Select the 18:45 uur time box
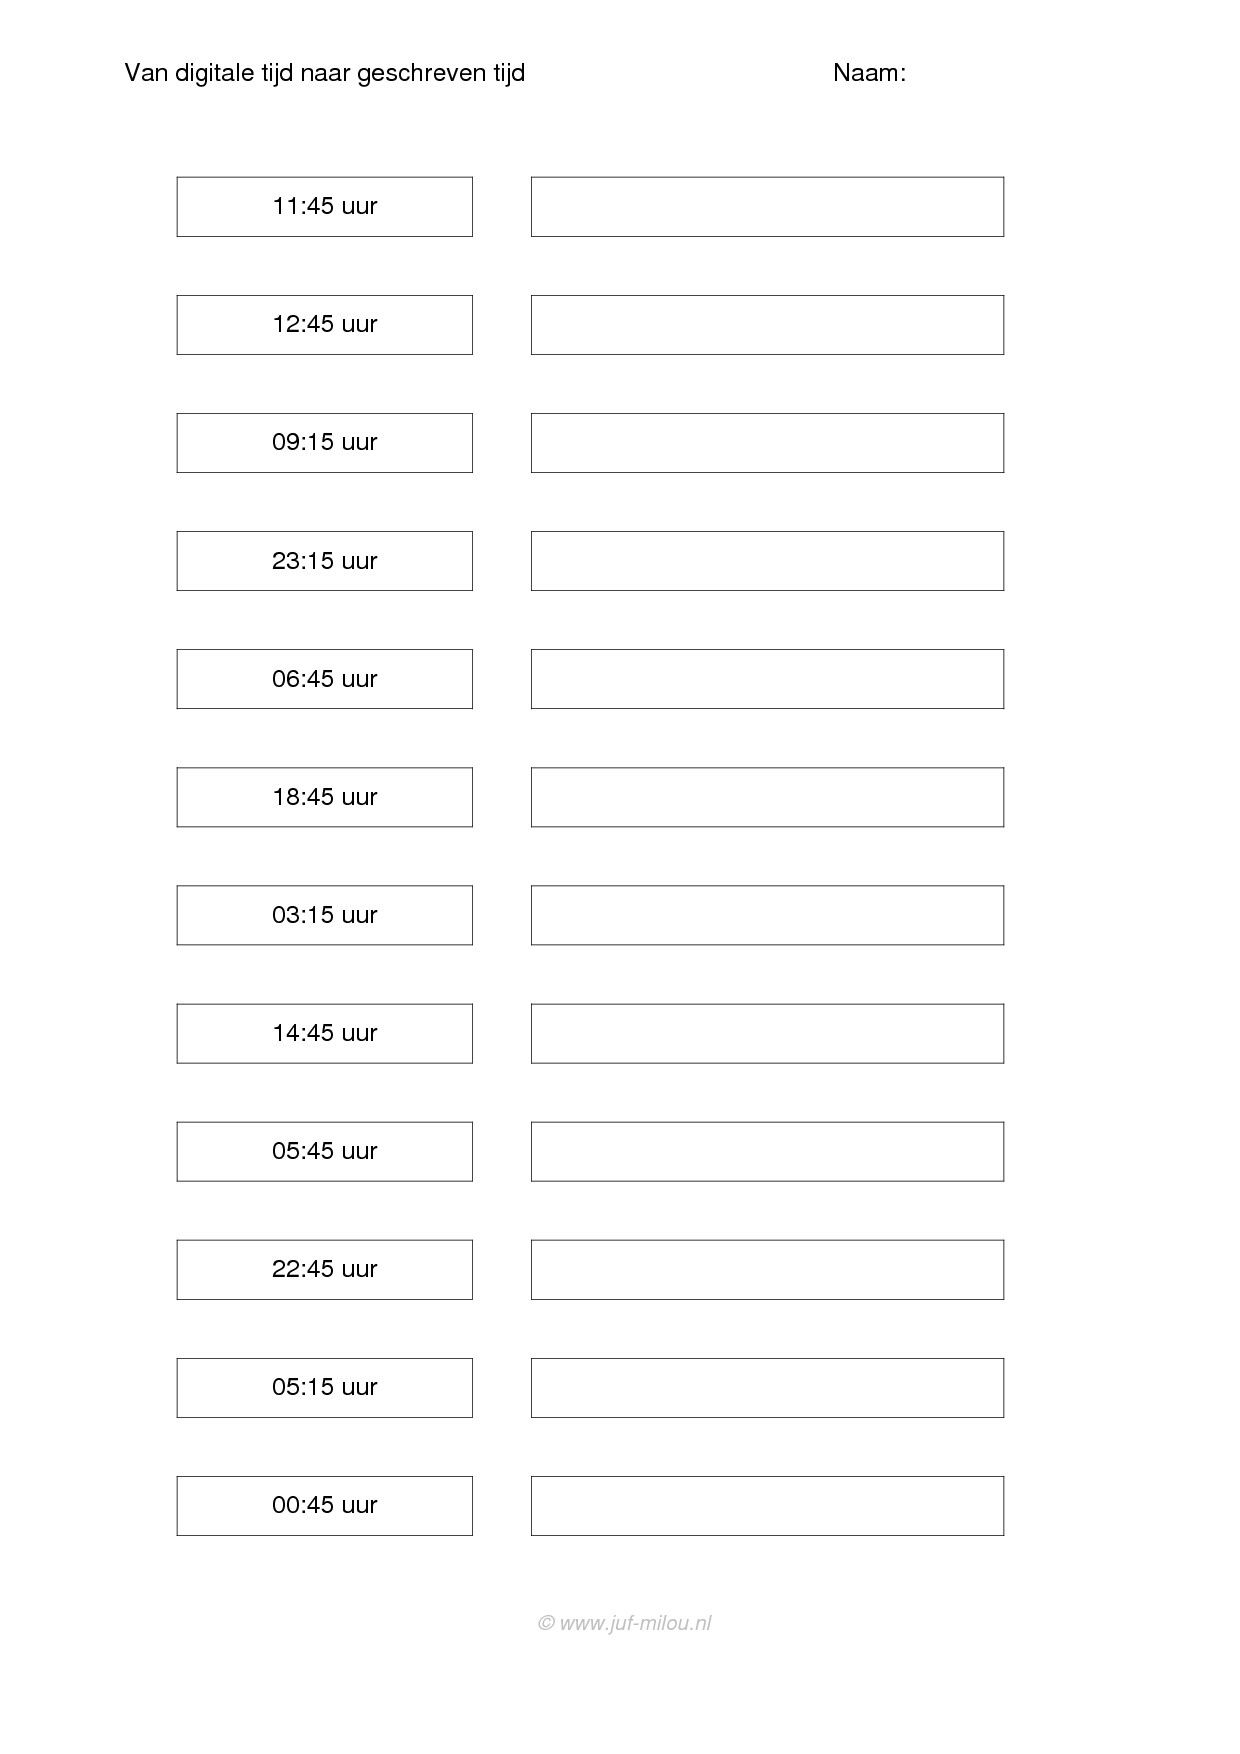This screenshot has width=1240, height=1754. pyautogui.click(x=325, y=797)
